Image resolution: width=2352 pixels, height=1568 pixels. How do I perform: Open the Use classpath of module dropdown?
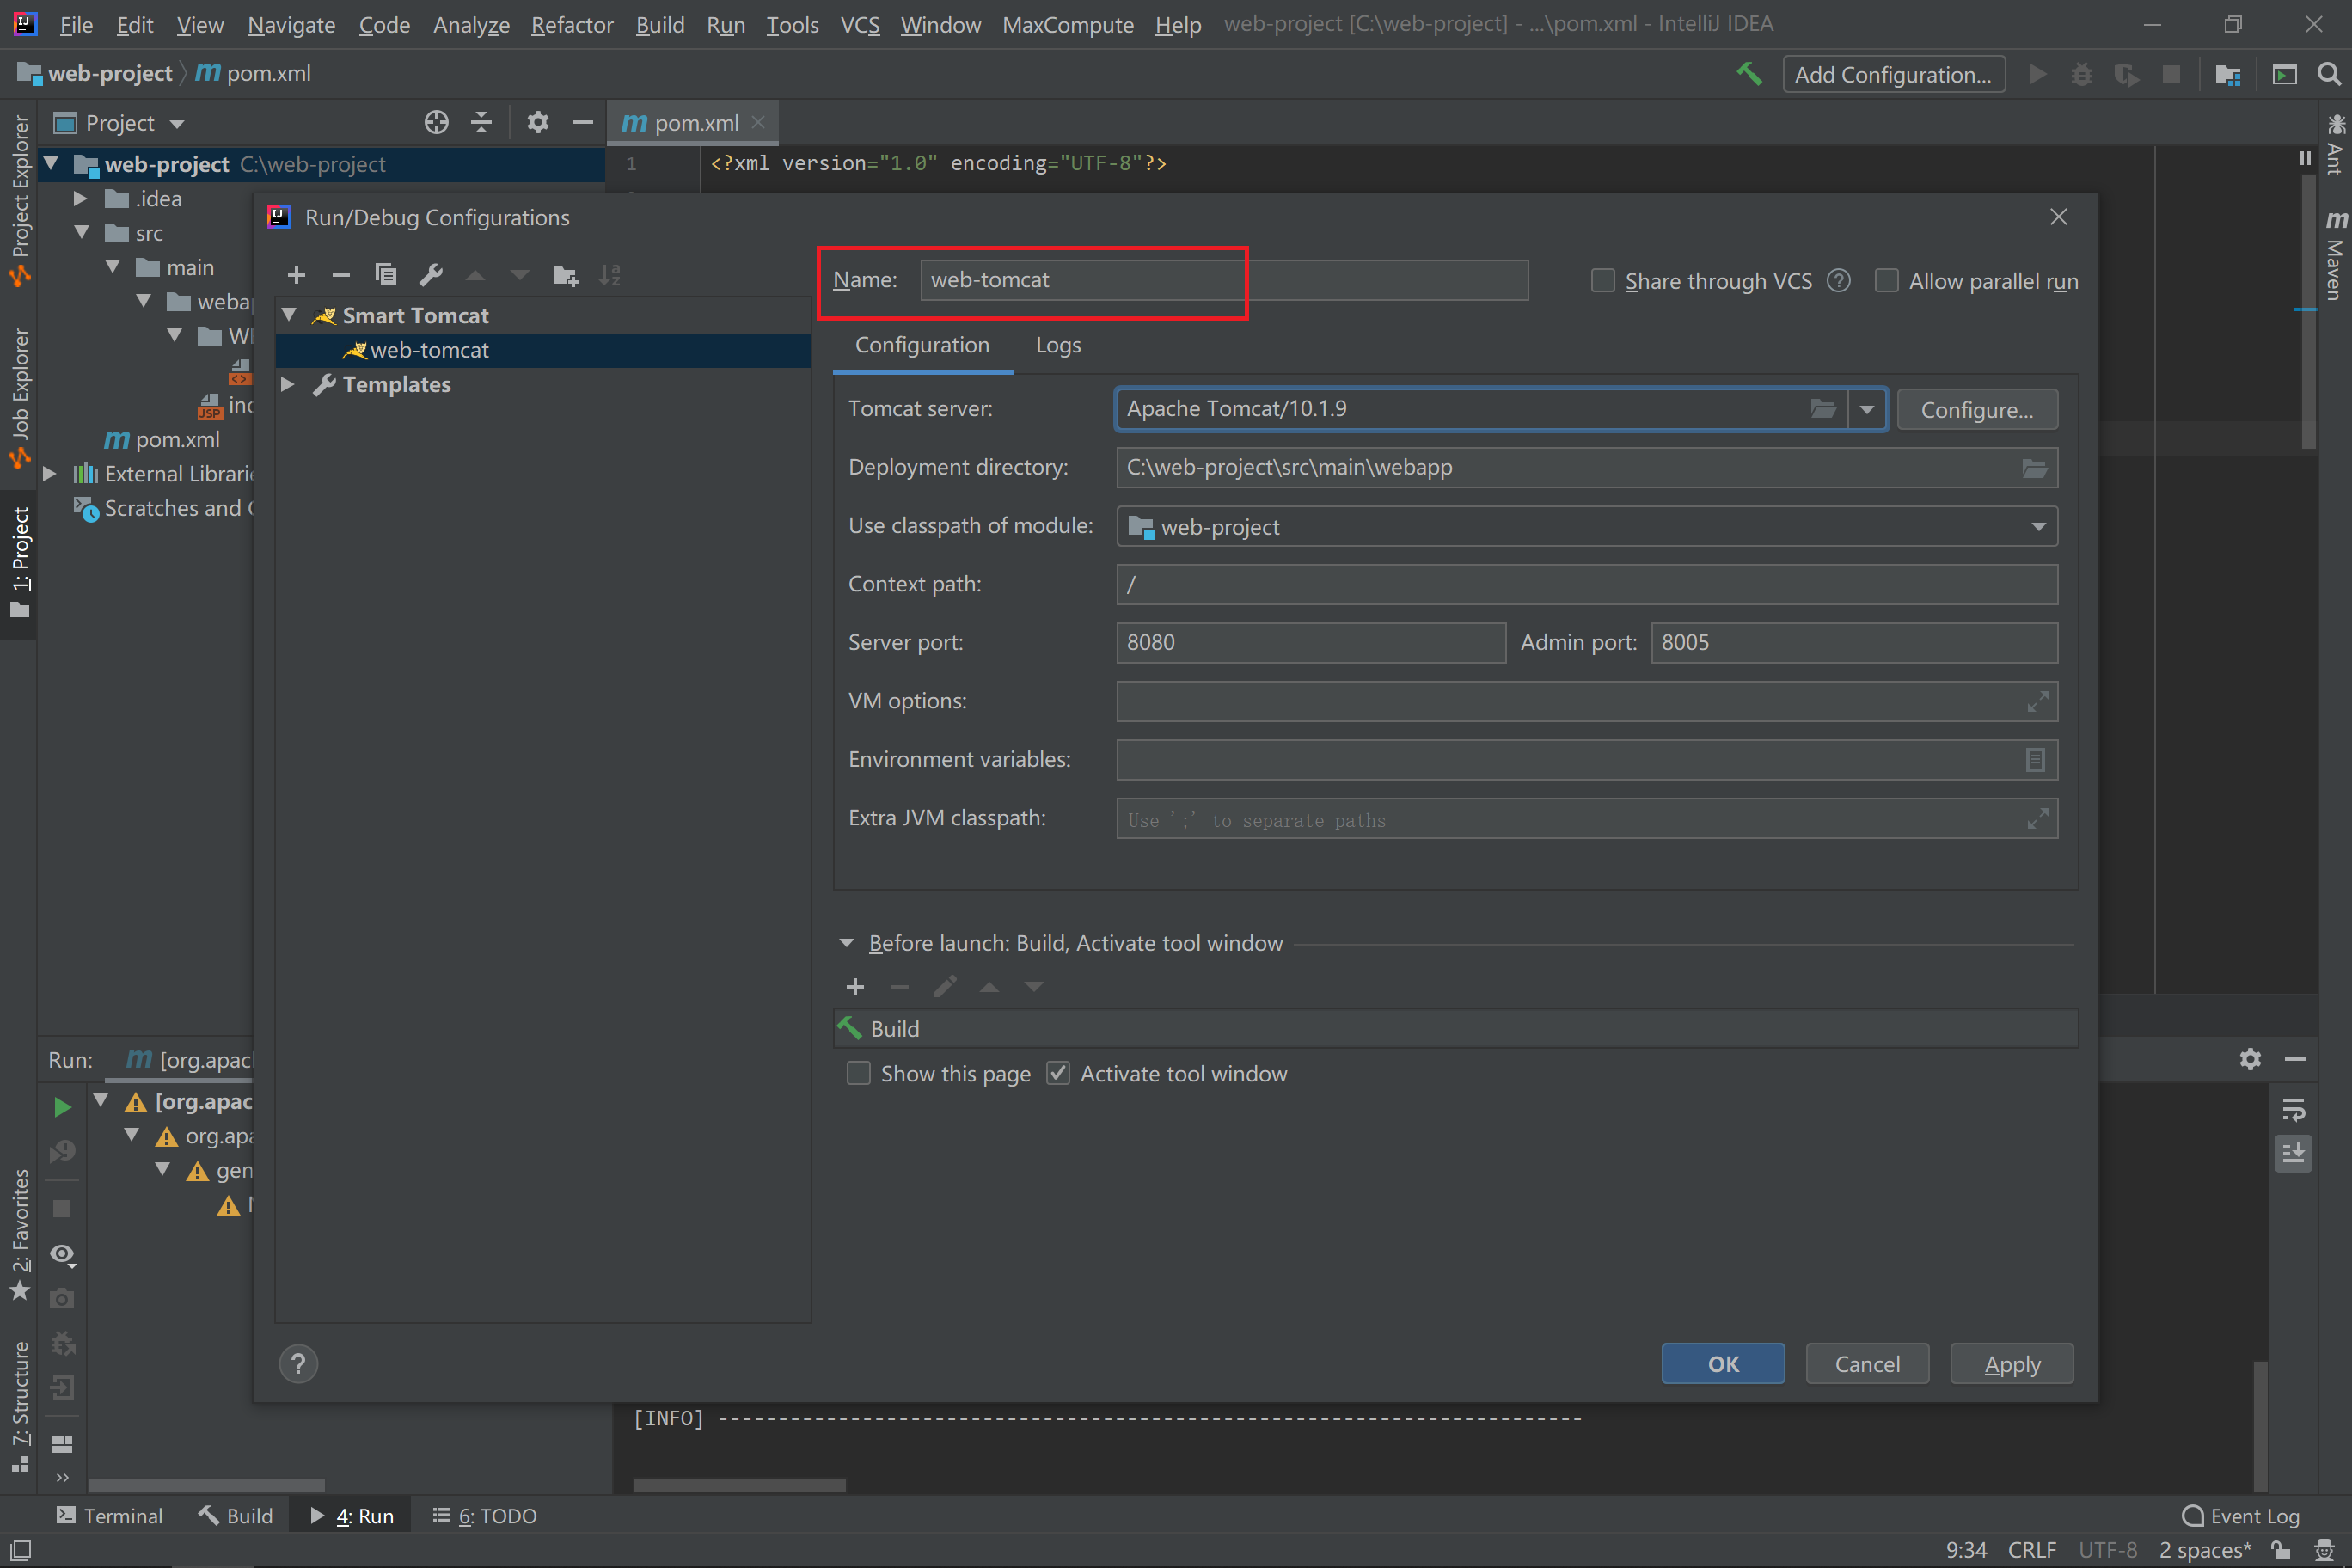[2038, 527]
